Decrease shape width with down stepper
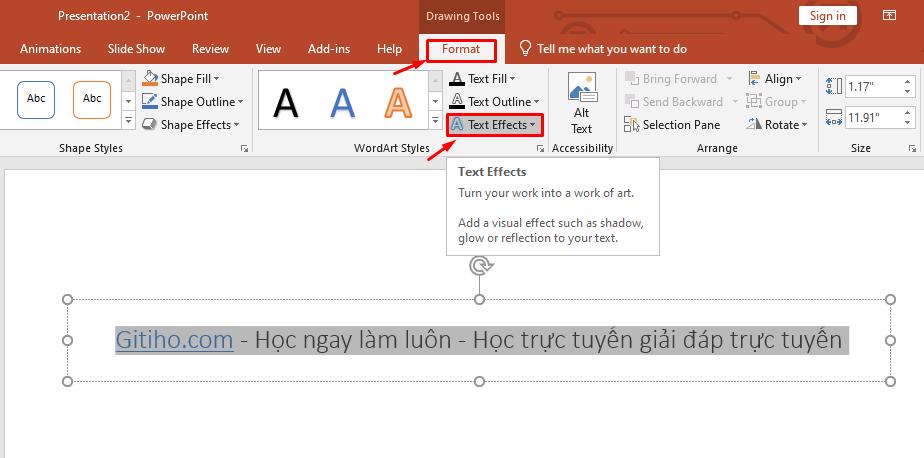This screenshot has height=458, width=924. click(908, 123)
